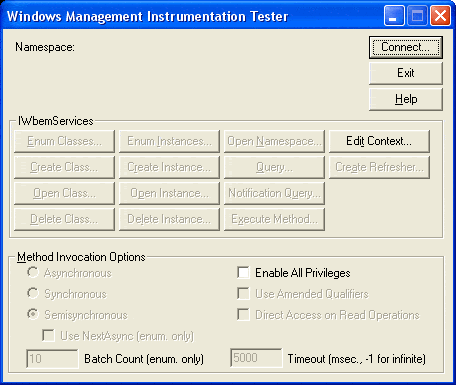Click the Connect... button

[x=406, y=47]
